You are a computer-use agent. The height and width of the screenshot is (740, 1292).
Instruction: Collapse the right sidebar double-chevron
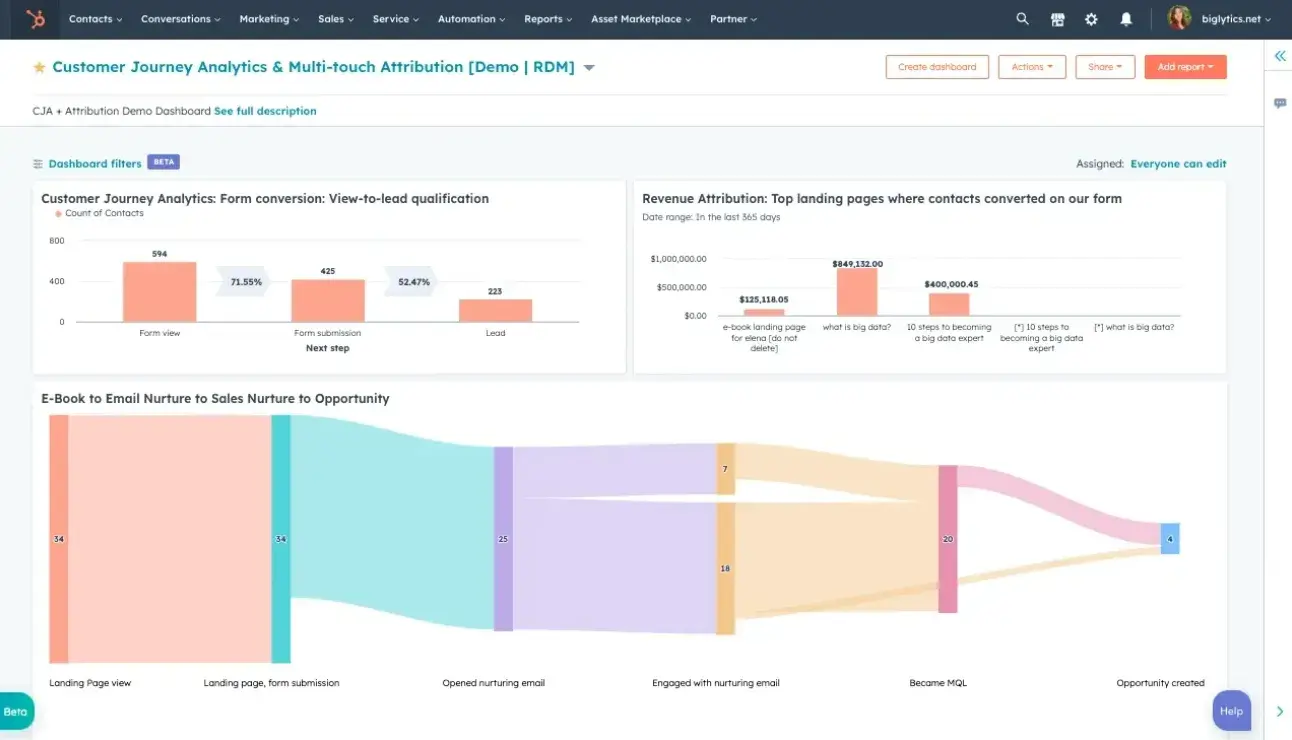(1279, 57)
